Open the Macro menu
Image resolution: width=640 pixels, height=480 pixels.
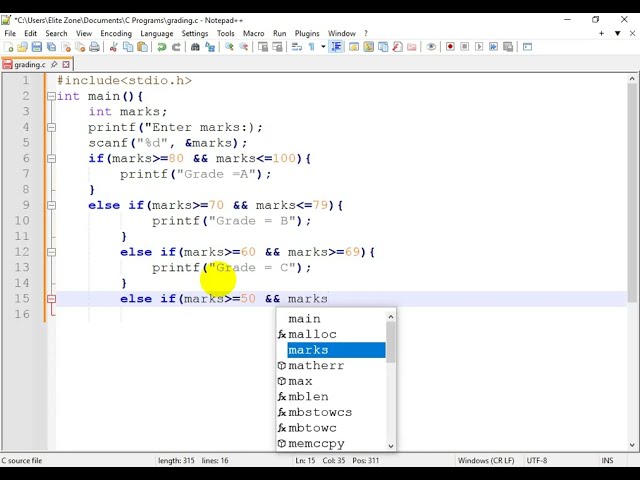tap(253, 33)
